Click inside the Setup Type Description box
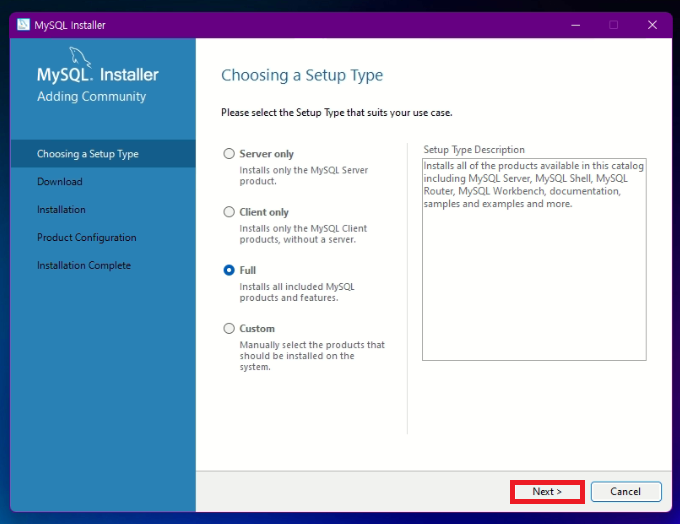Screen dimensions: 680x524 tap(534, 259)
